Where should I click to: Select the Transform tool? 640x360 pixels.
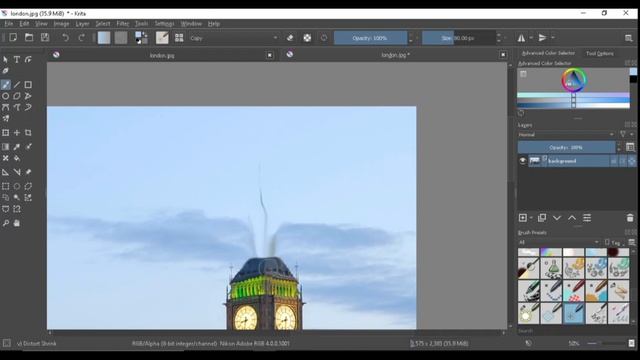click(x=6, y=133)
